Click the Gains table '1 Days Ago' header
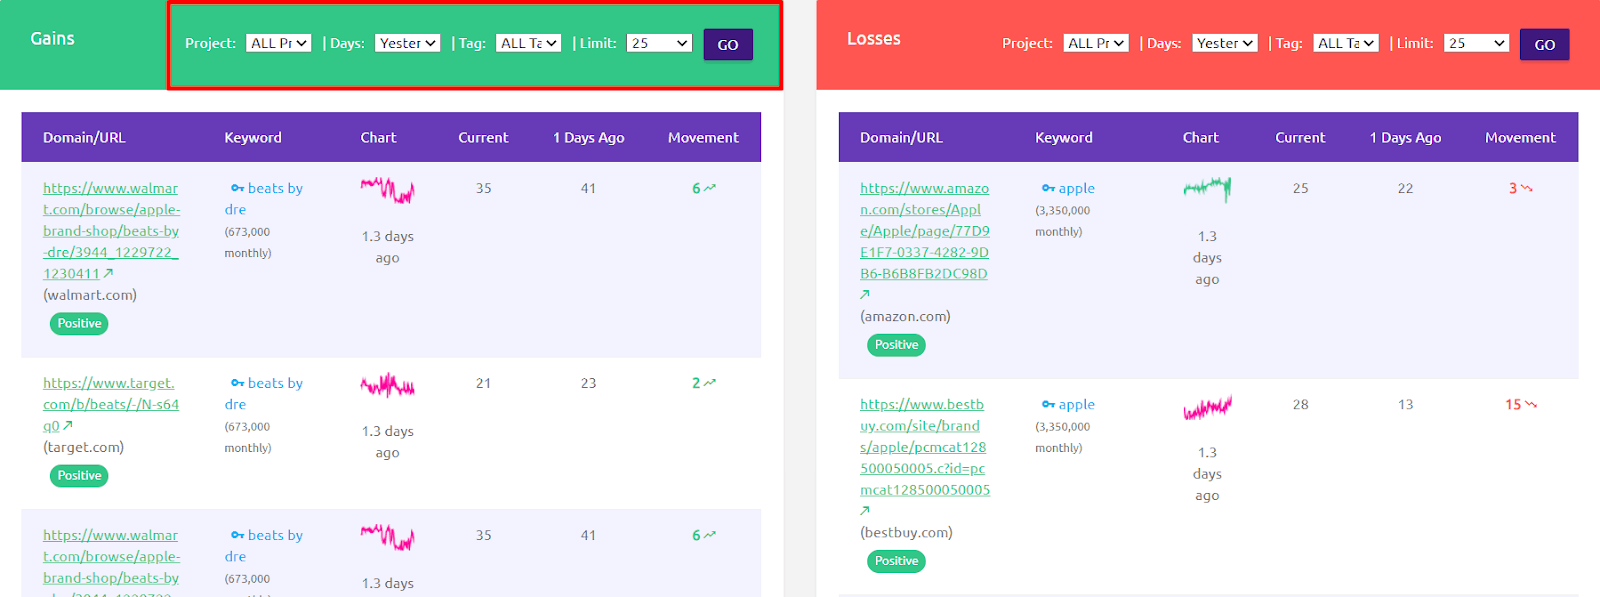This screenshot has width=1600, height=597. 588,137
